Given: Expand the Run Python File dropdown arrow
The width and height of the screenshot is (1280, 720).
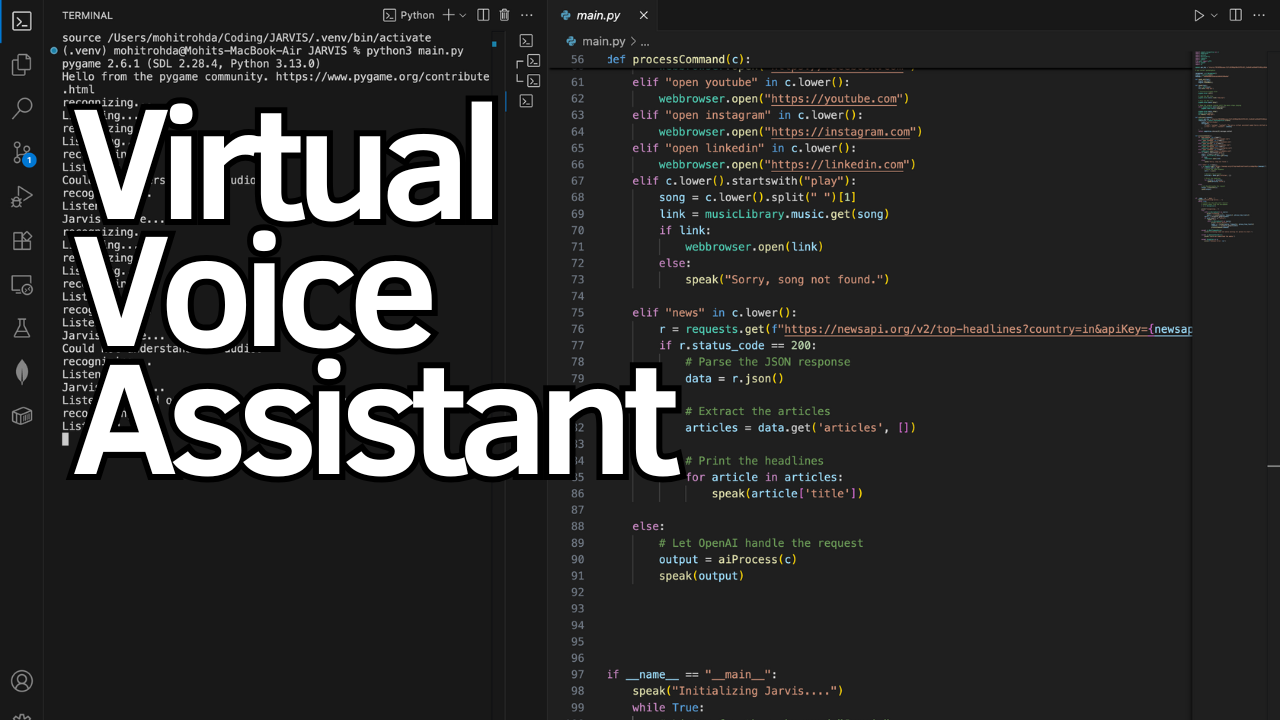Looking at the screenshot, I should click(1214, 15).
